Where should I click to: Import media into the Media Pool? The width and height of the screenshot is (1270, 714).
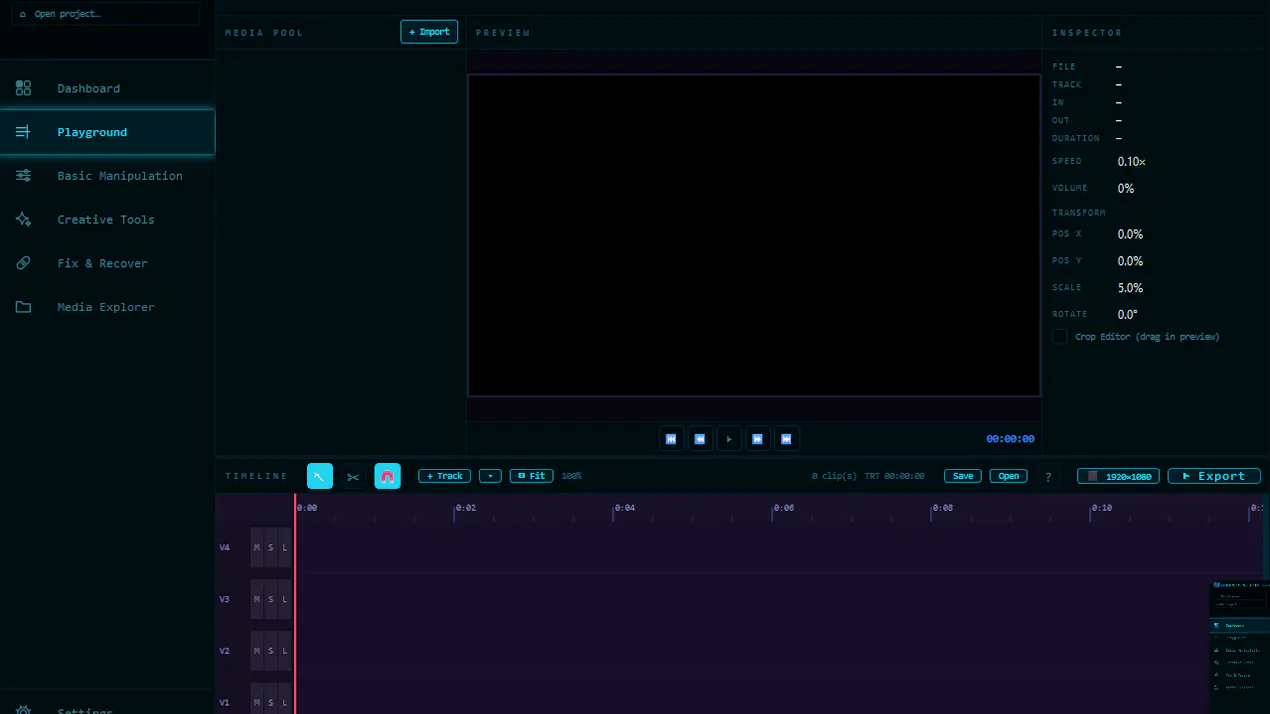429,32
